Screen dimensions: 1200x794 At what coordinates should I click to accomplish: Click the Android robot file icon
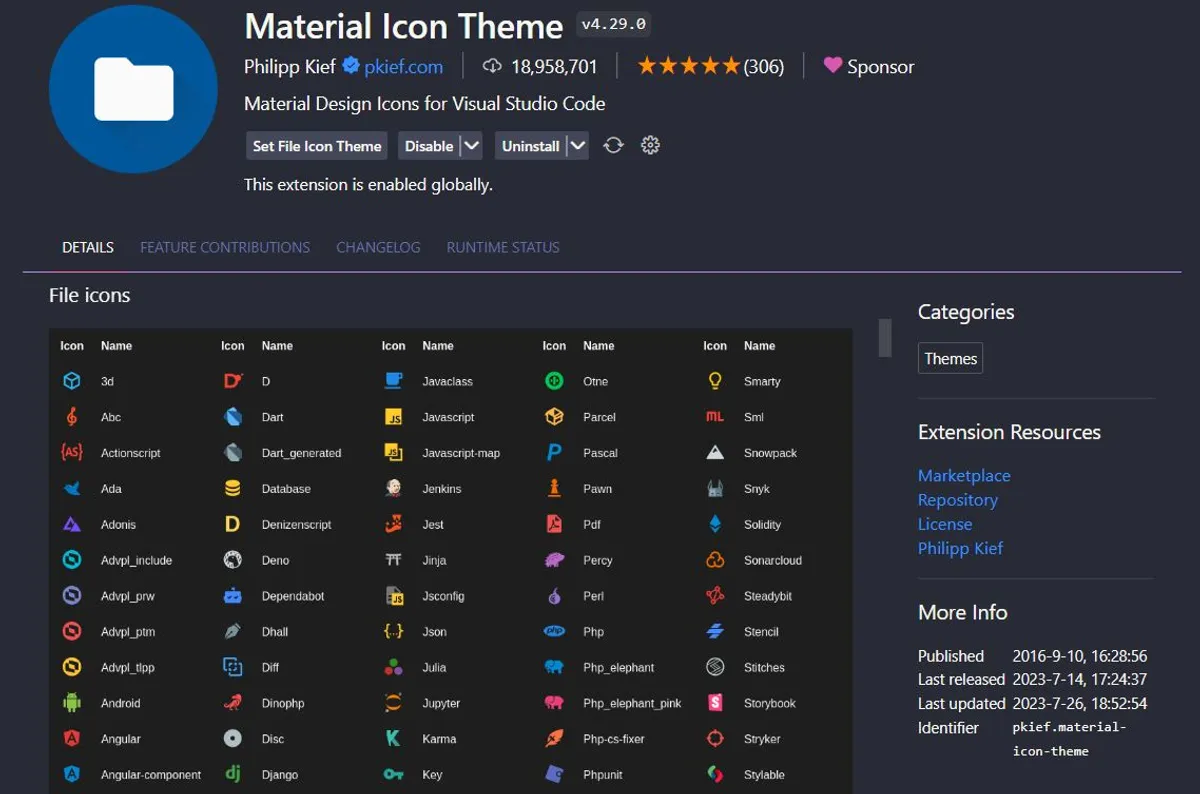72,703
